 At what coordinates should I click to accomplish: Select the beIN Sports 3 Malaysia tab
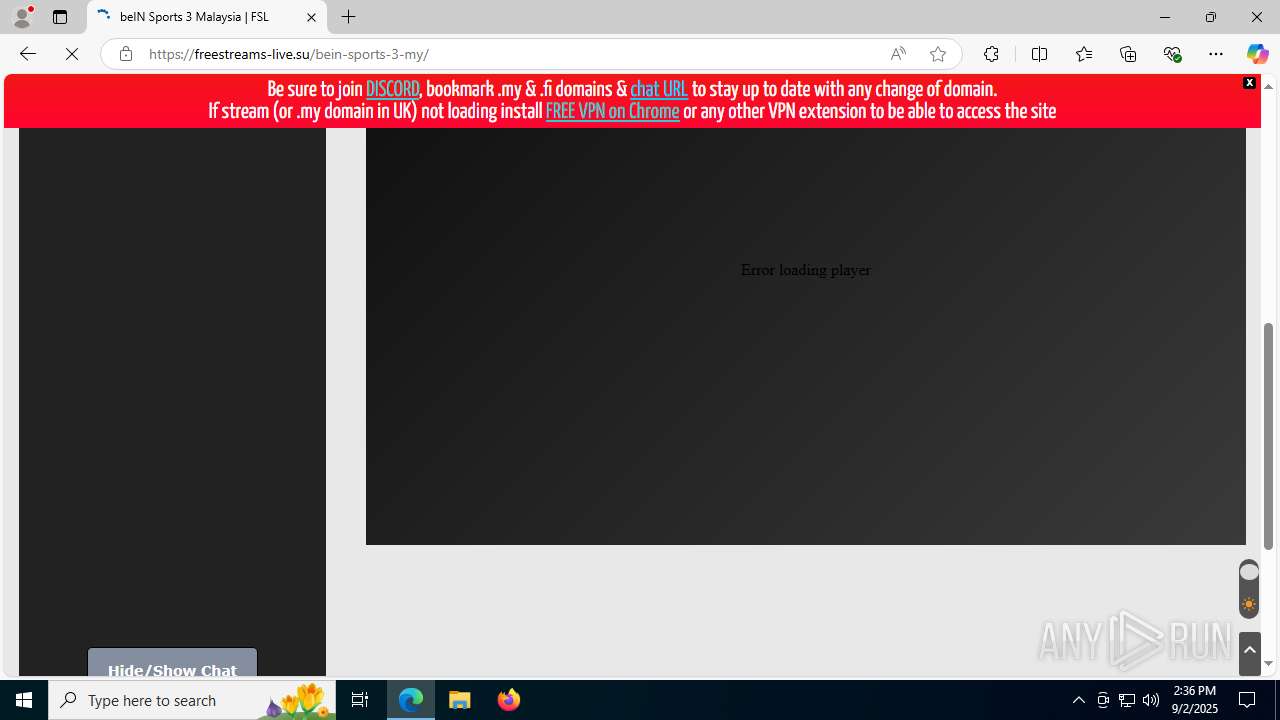207,17
